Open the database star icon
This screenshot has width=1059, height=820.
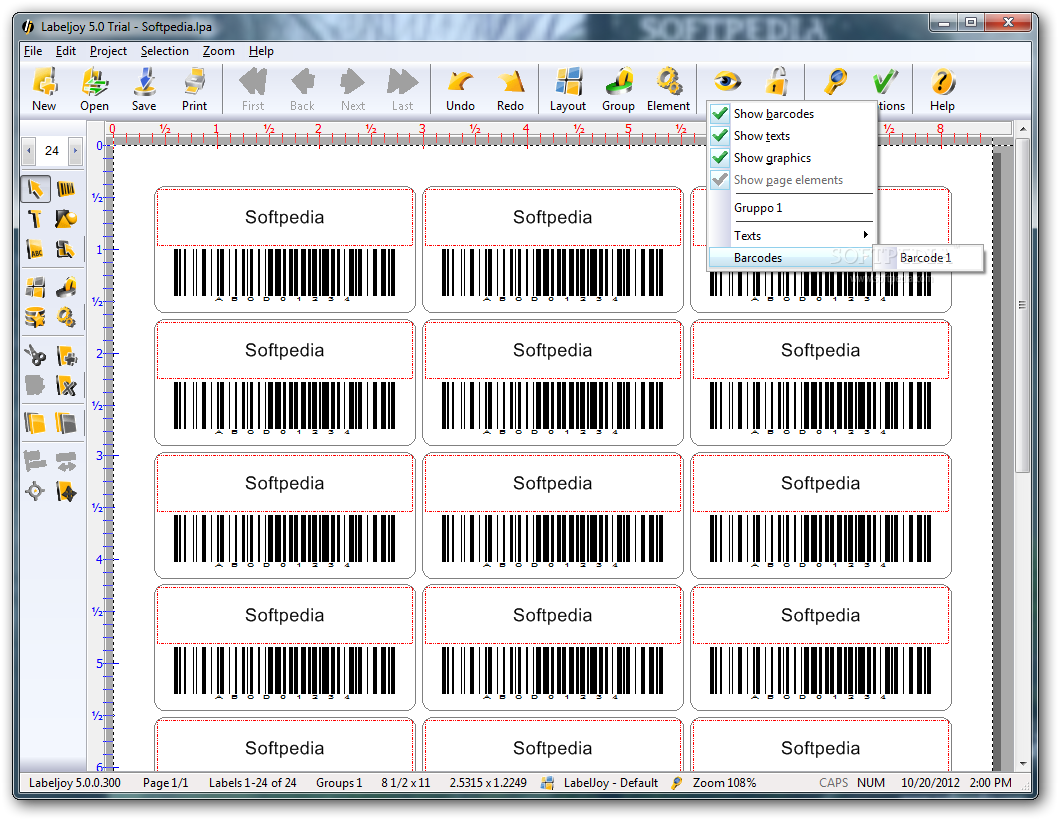coord(35,317)
